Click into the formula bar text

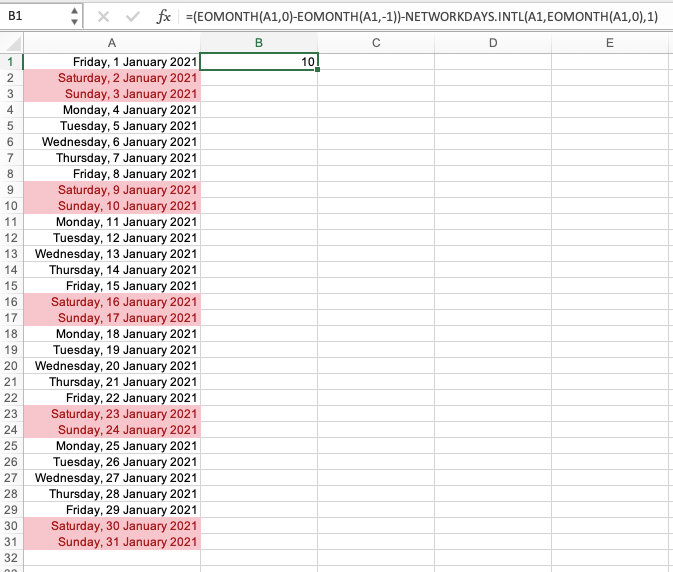pyautogui.click(x=422, y=17)
